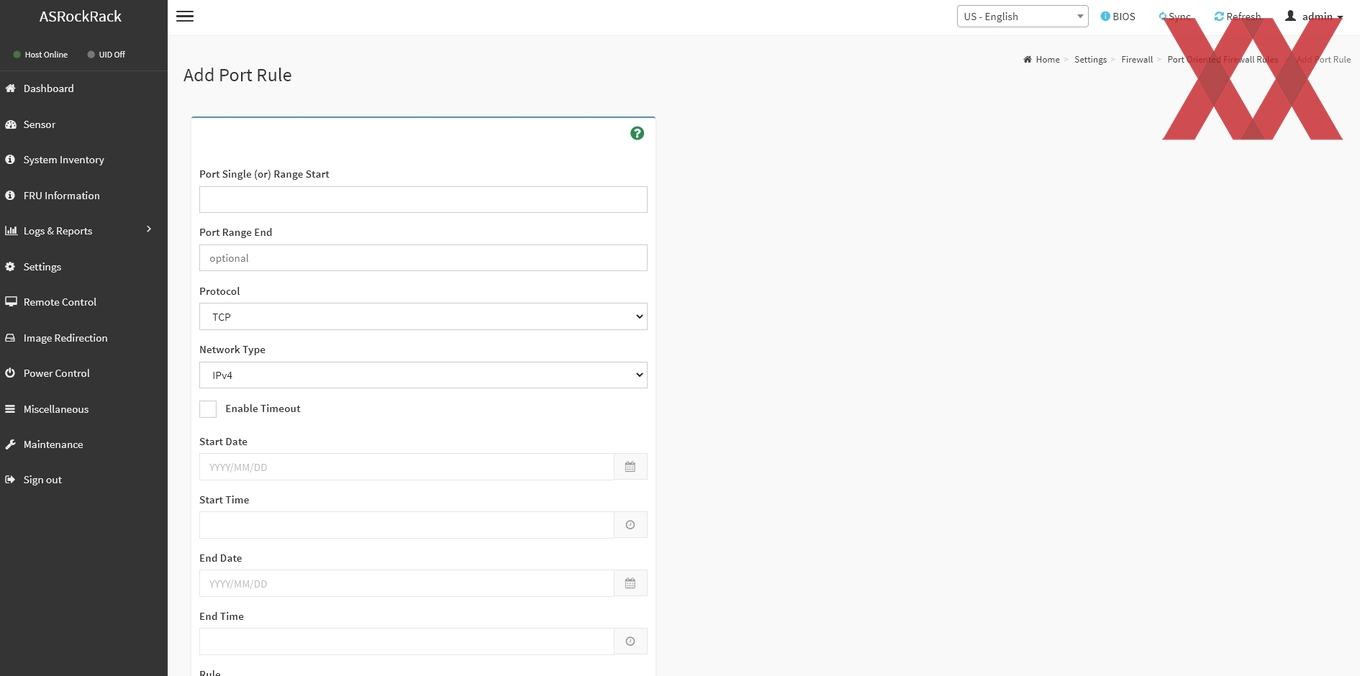The height and width of the screenshot is (676, 1360).
Task: Open the End Date calendar picker icon
Action: pyautogui.click(x=630, y=583)
